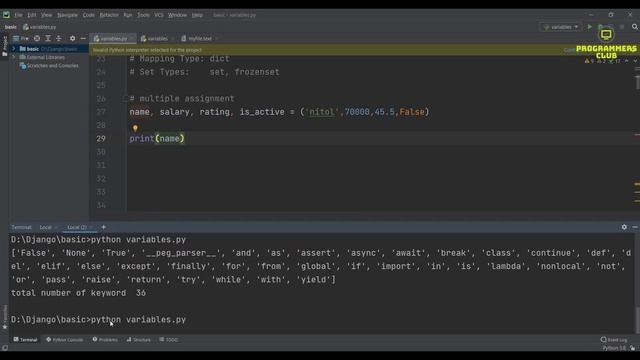Expand the 'basic' project folder
The width and height of the screenshot is (640, 360).
(x=14, y=49)
